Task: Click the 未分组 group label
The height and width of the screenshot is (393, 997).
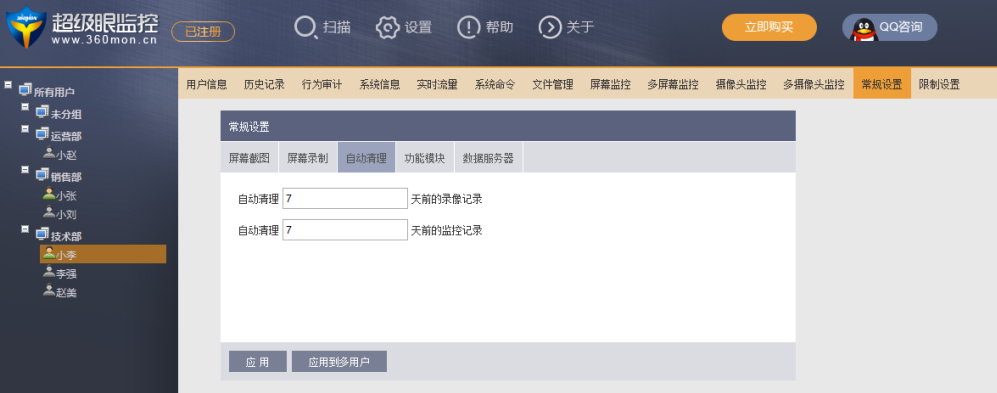Action: click(x=66, y=114)
